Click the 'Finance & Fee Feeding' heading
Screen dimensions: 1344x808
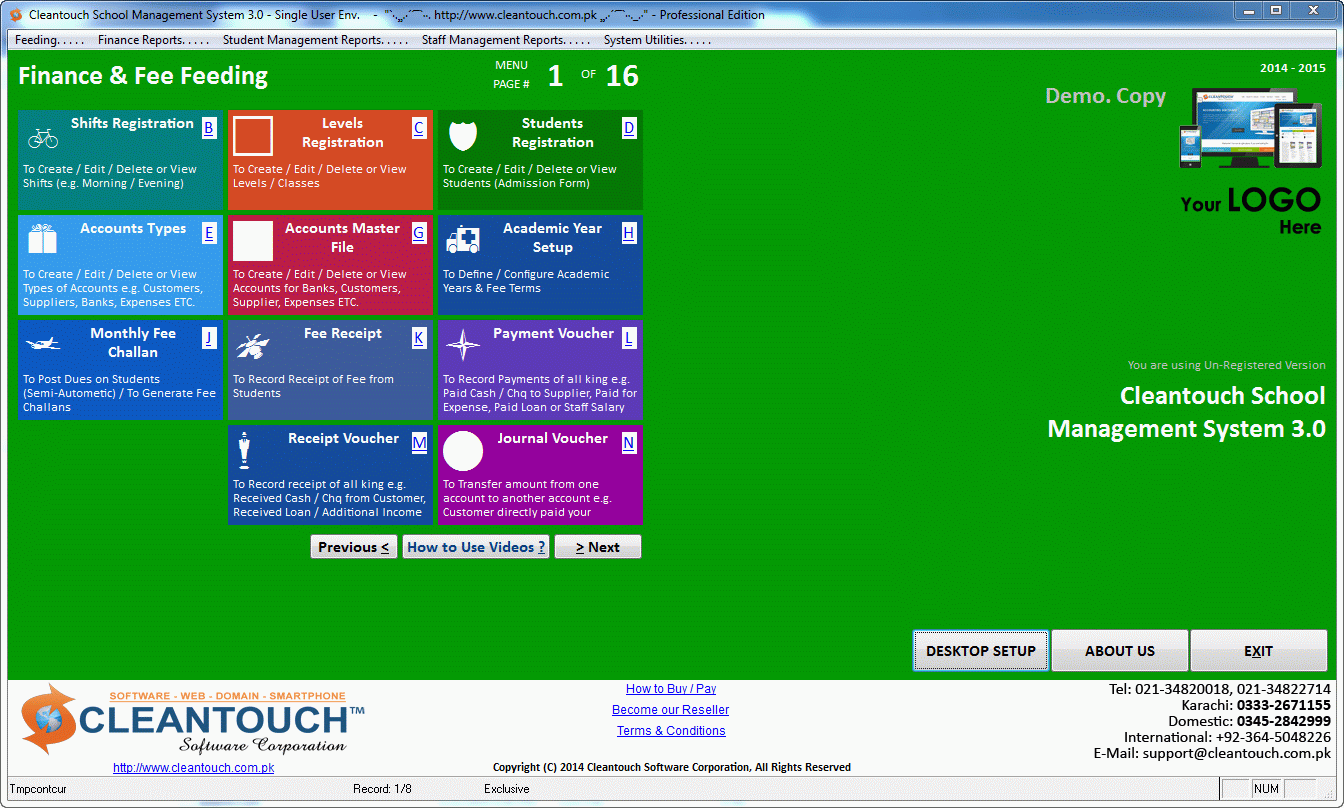point(143,76)
